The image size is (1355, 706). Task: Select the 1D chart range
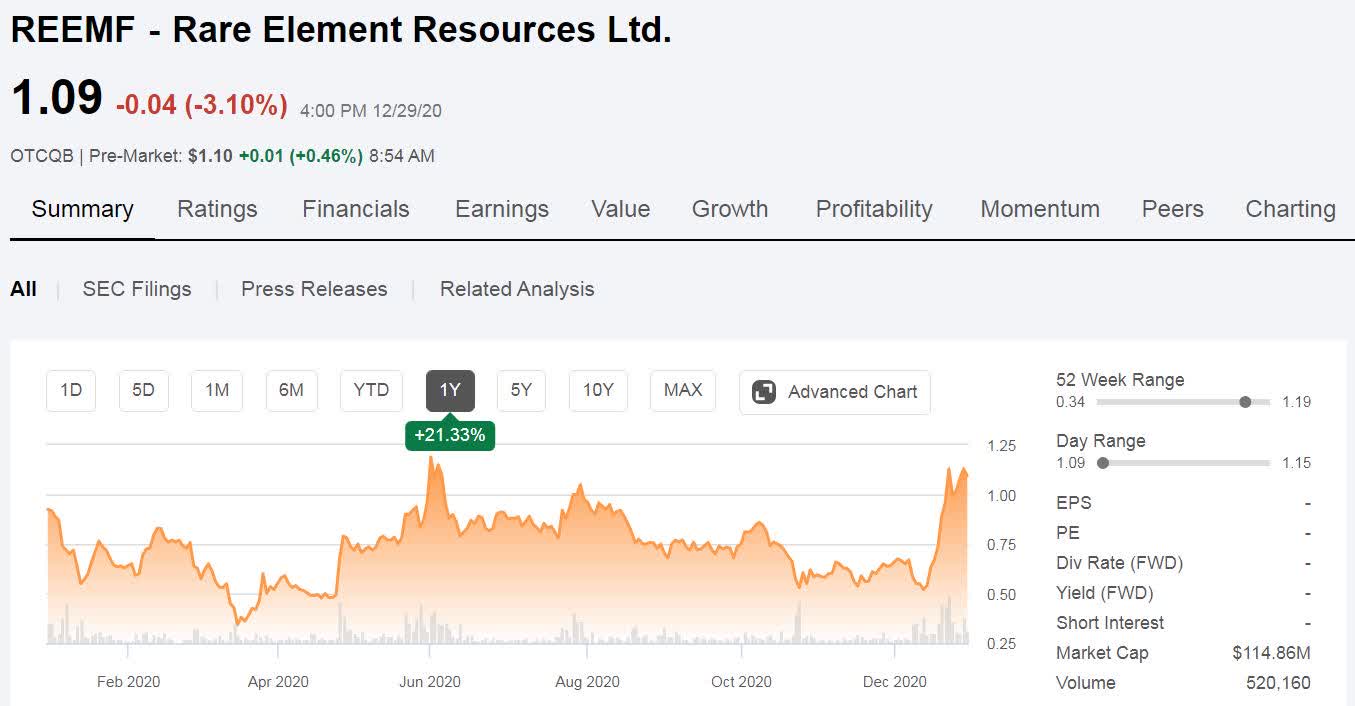click(70, 391)
